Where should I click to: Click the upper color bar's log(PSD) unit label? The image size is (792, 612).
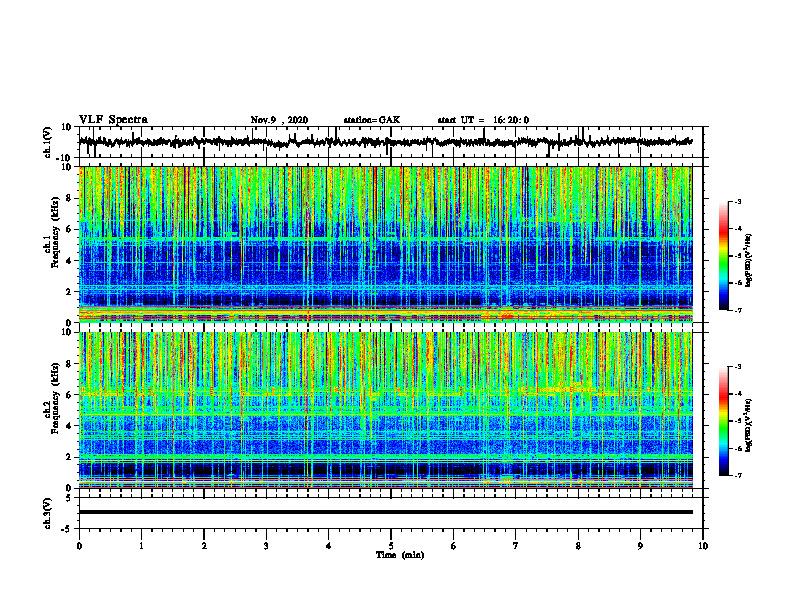tap(749, 260)
